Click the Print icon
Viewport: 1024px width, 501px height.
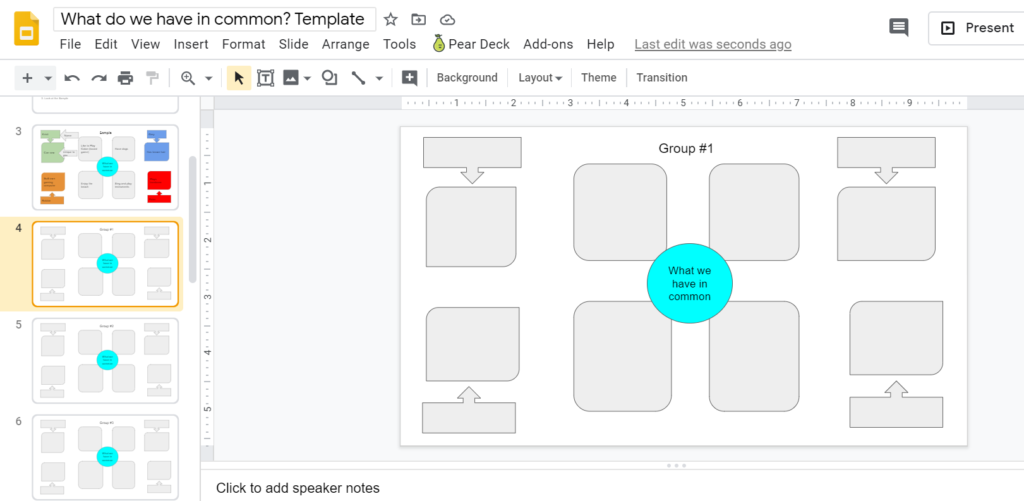coord(125,78)
